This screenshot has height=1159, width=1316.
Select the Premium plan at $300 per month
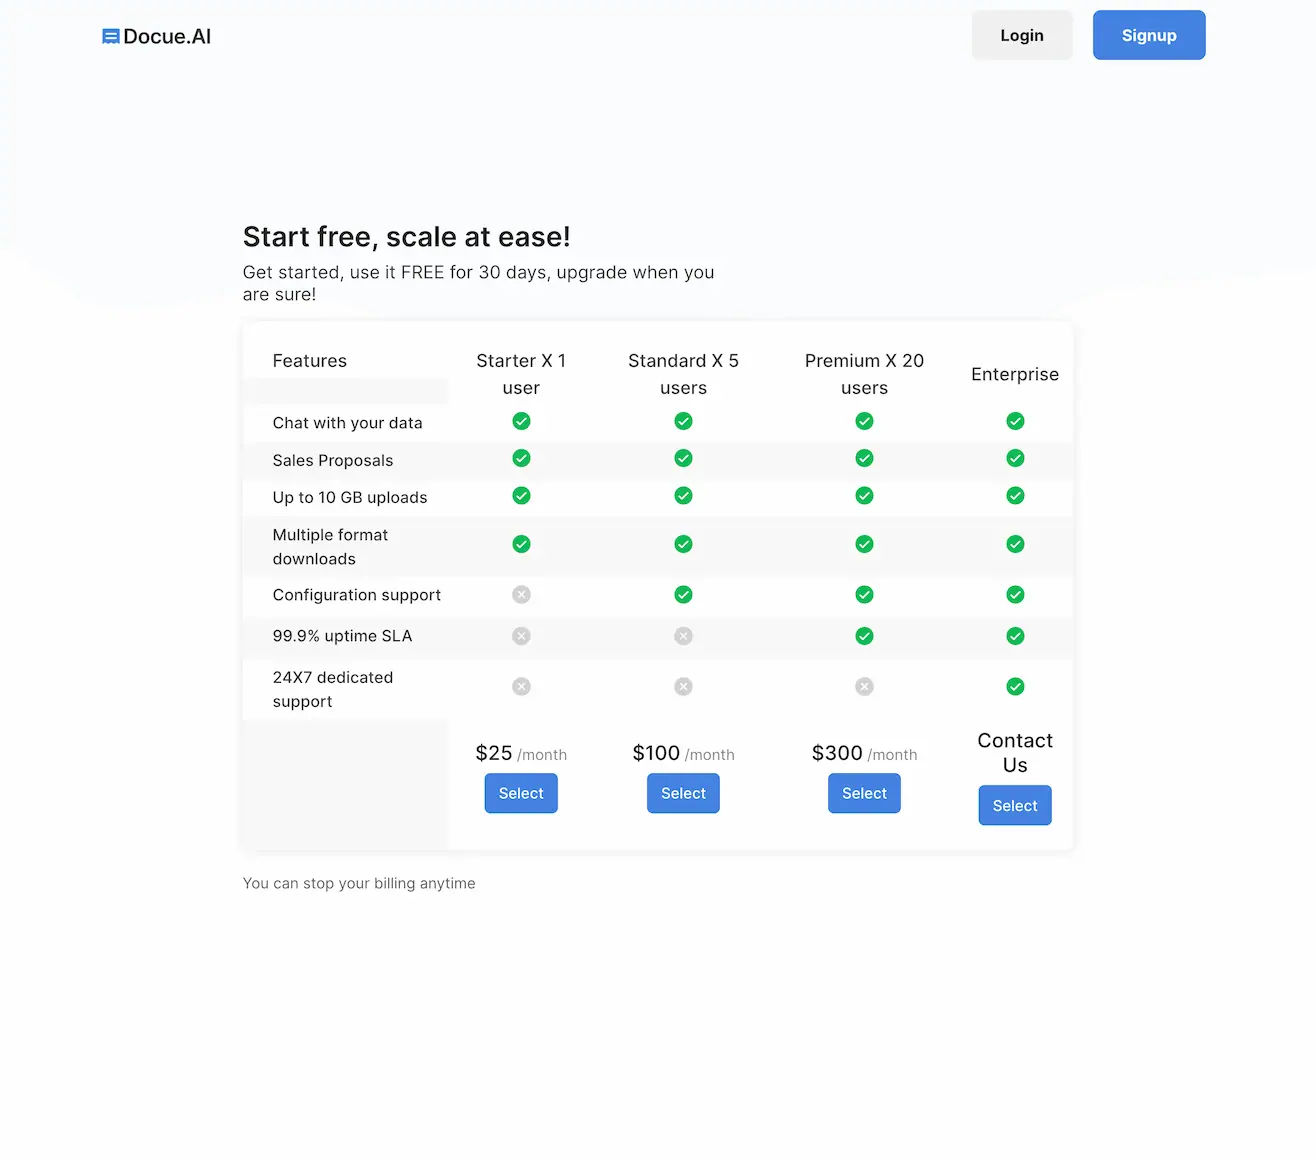pyautogui.click(x=864, y=793)
